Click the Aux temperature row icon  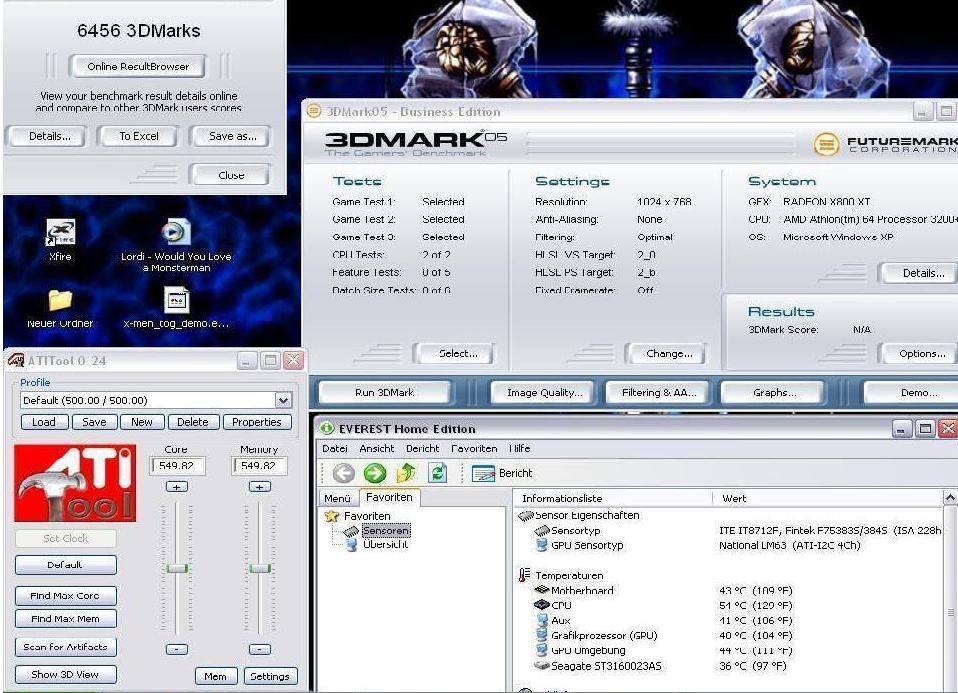click(x=541, y=620)
